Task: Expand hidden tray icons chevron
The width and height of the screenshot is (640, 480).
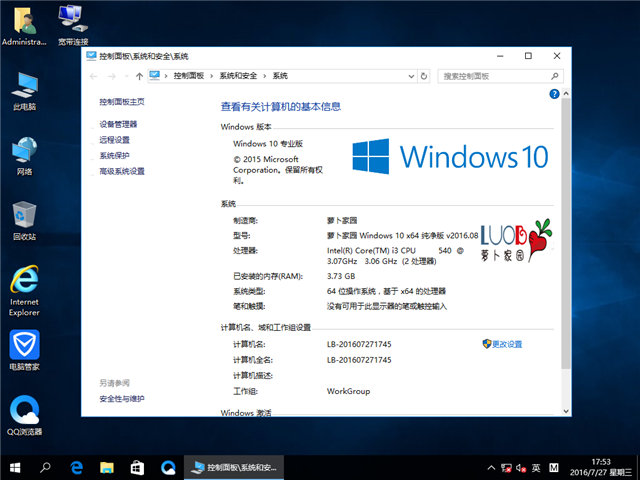Action: 491,468
